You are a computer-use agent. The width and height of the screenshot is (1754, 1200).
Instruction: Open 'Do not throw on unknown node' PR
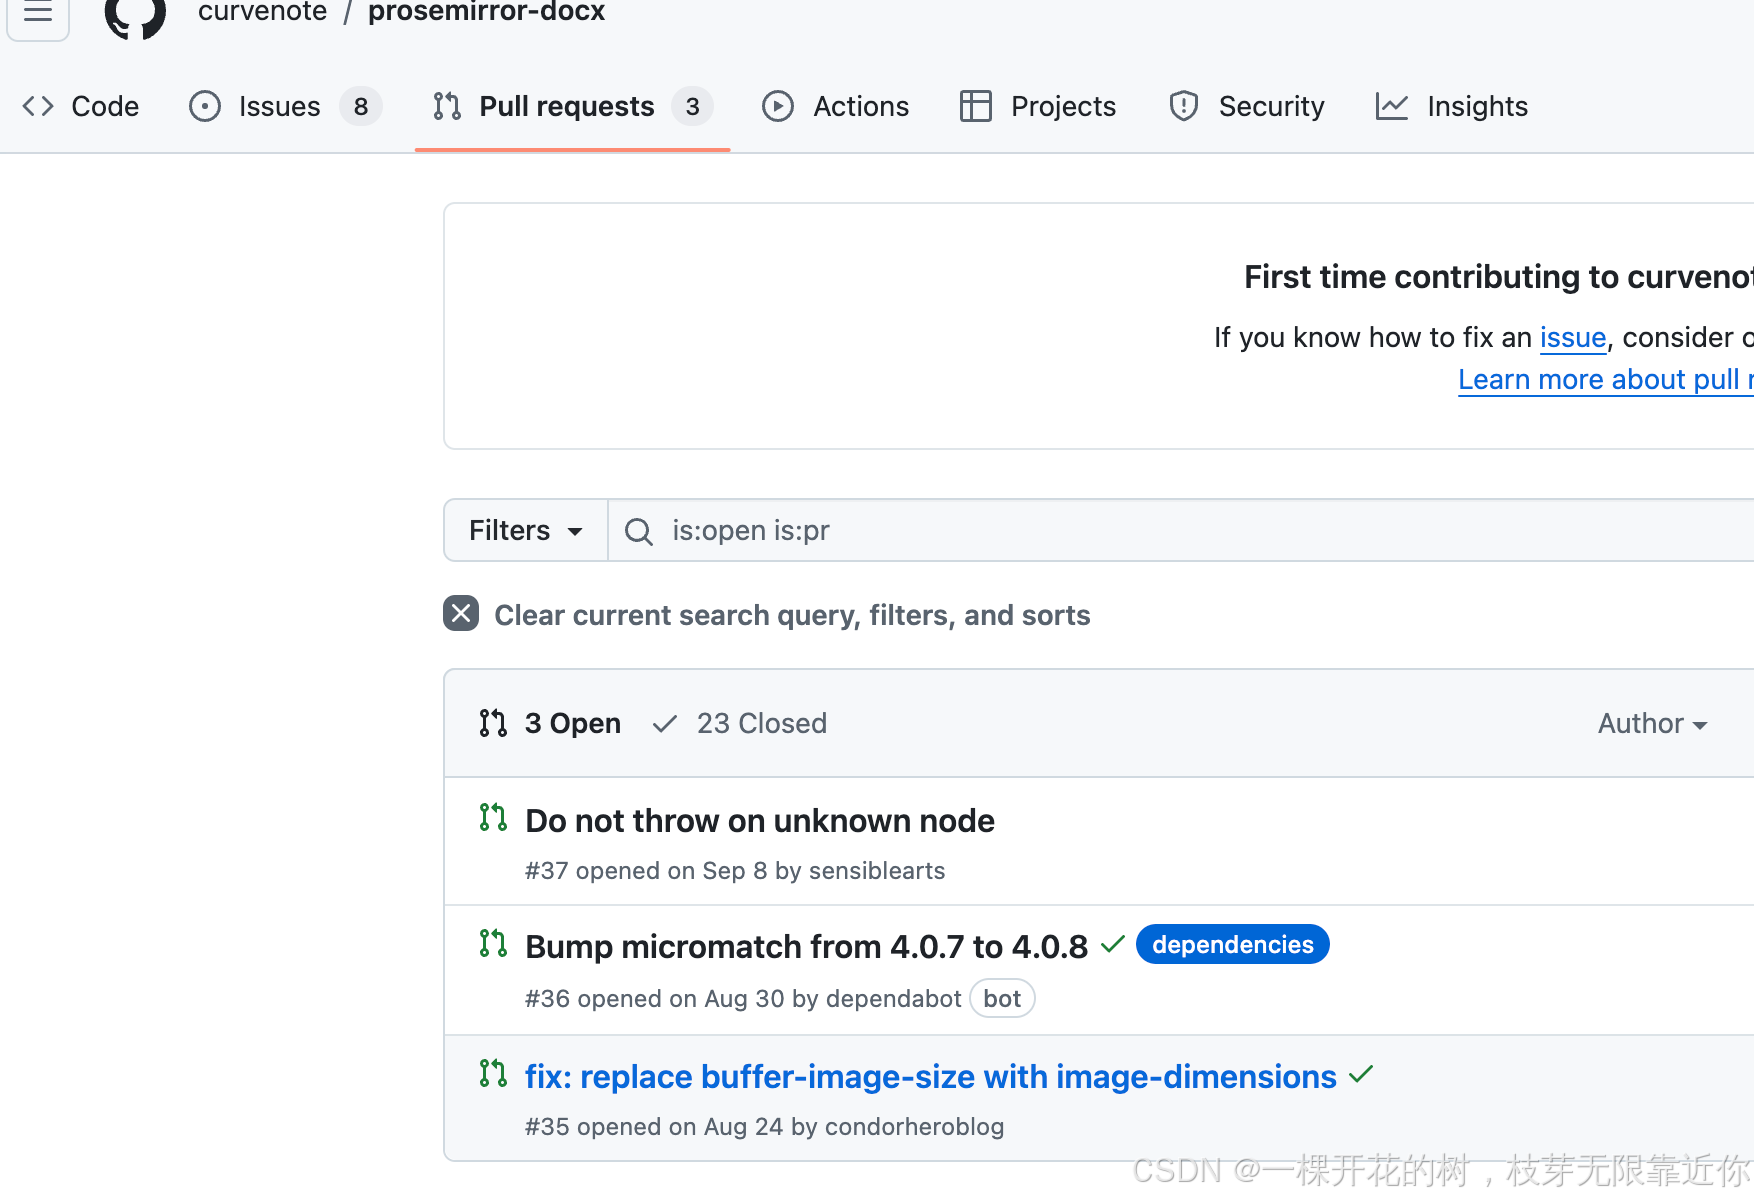click(x=760, y=821)
